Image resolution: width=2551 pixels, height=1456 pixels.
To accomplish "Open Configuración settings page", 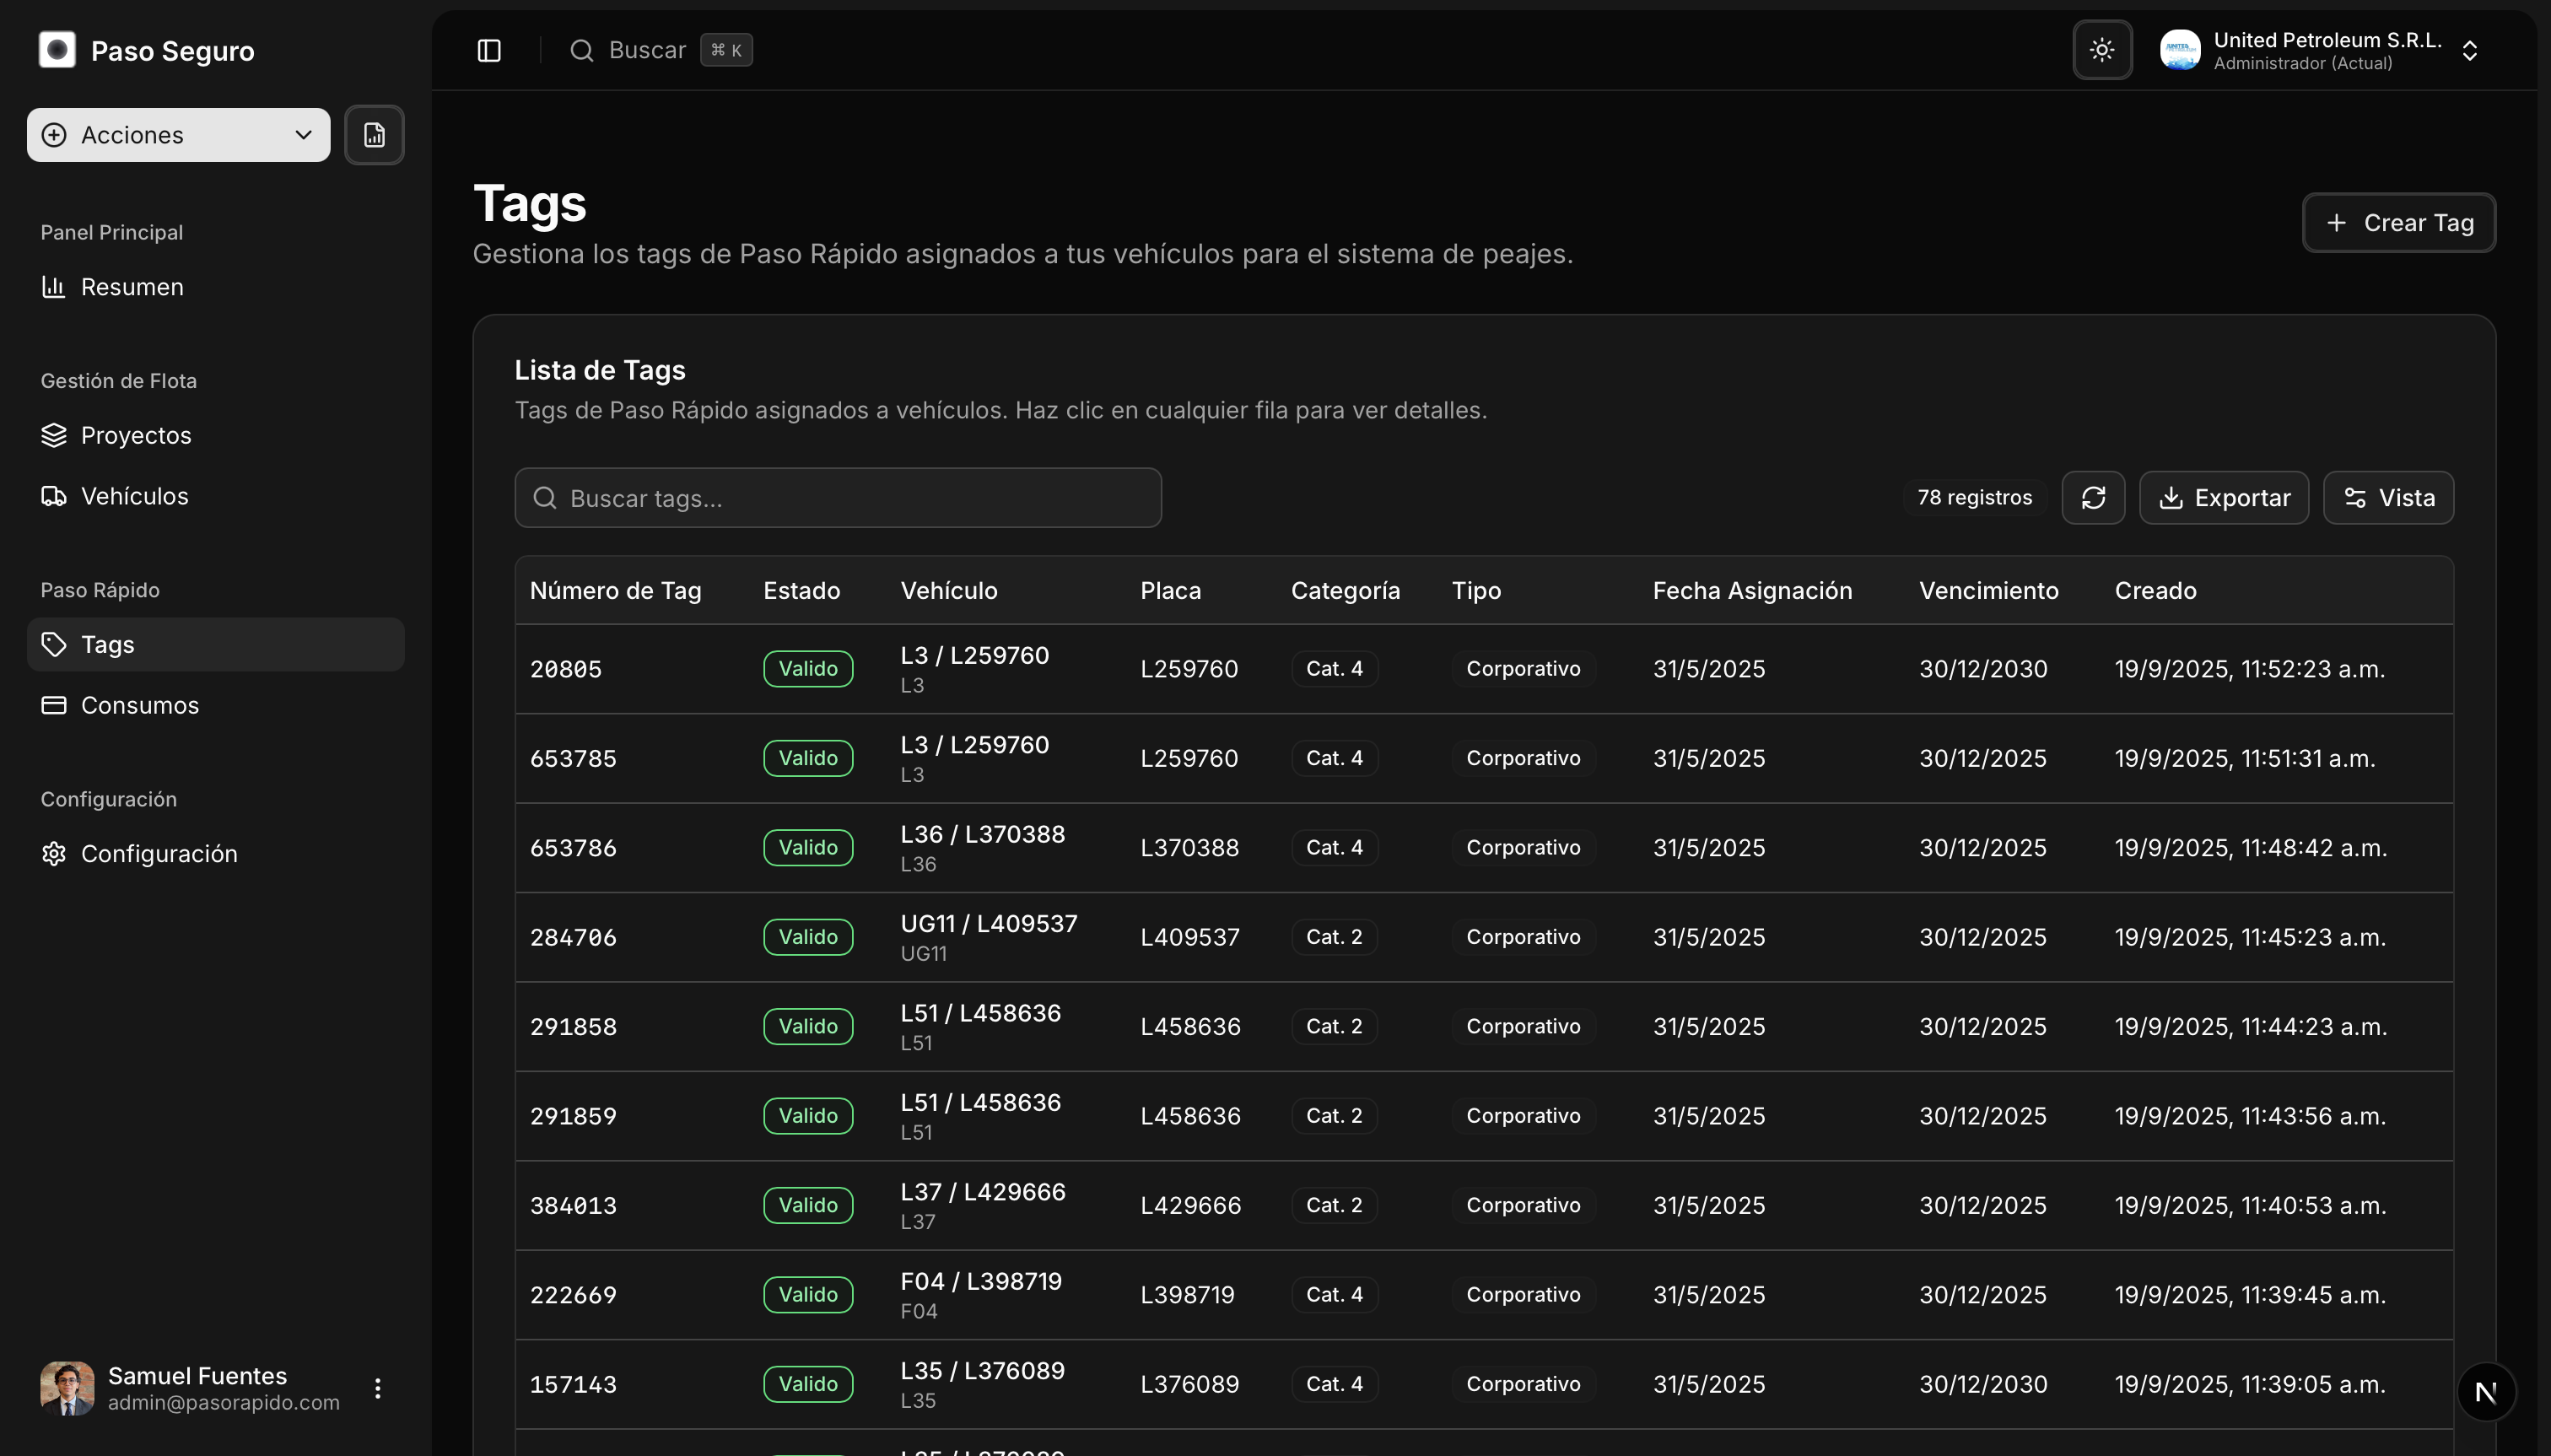I will click(x=159, y=854).
